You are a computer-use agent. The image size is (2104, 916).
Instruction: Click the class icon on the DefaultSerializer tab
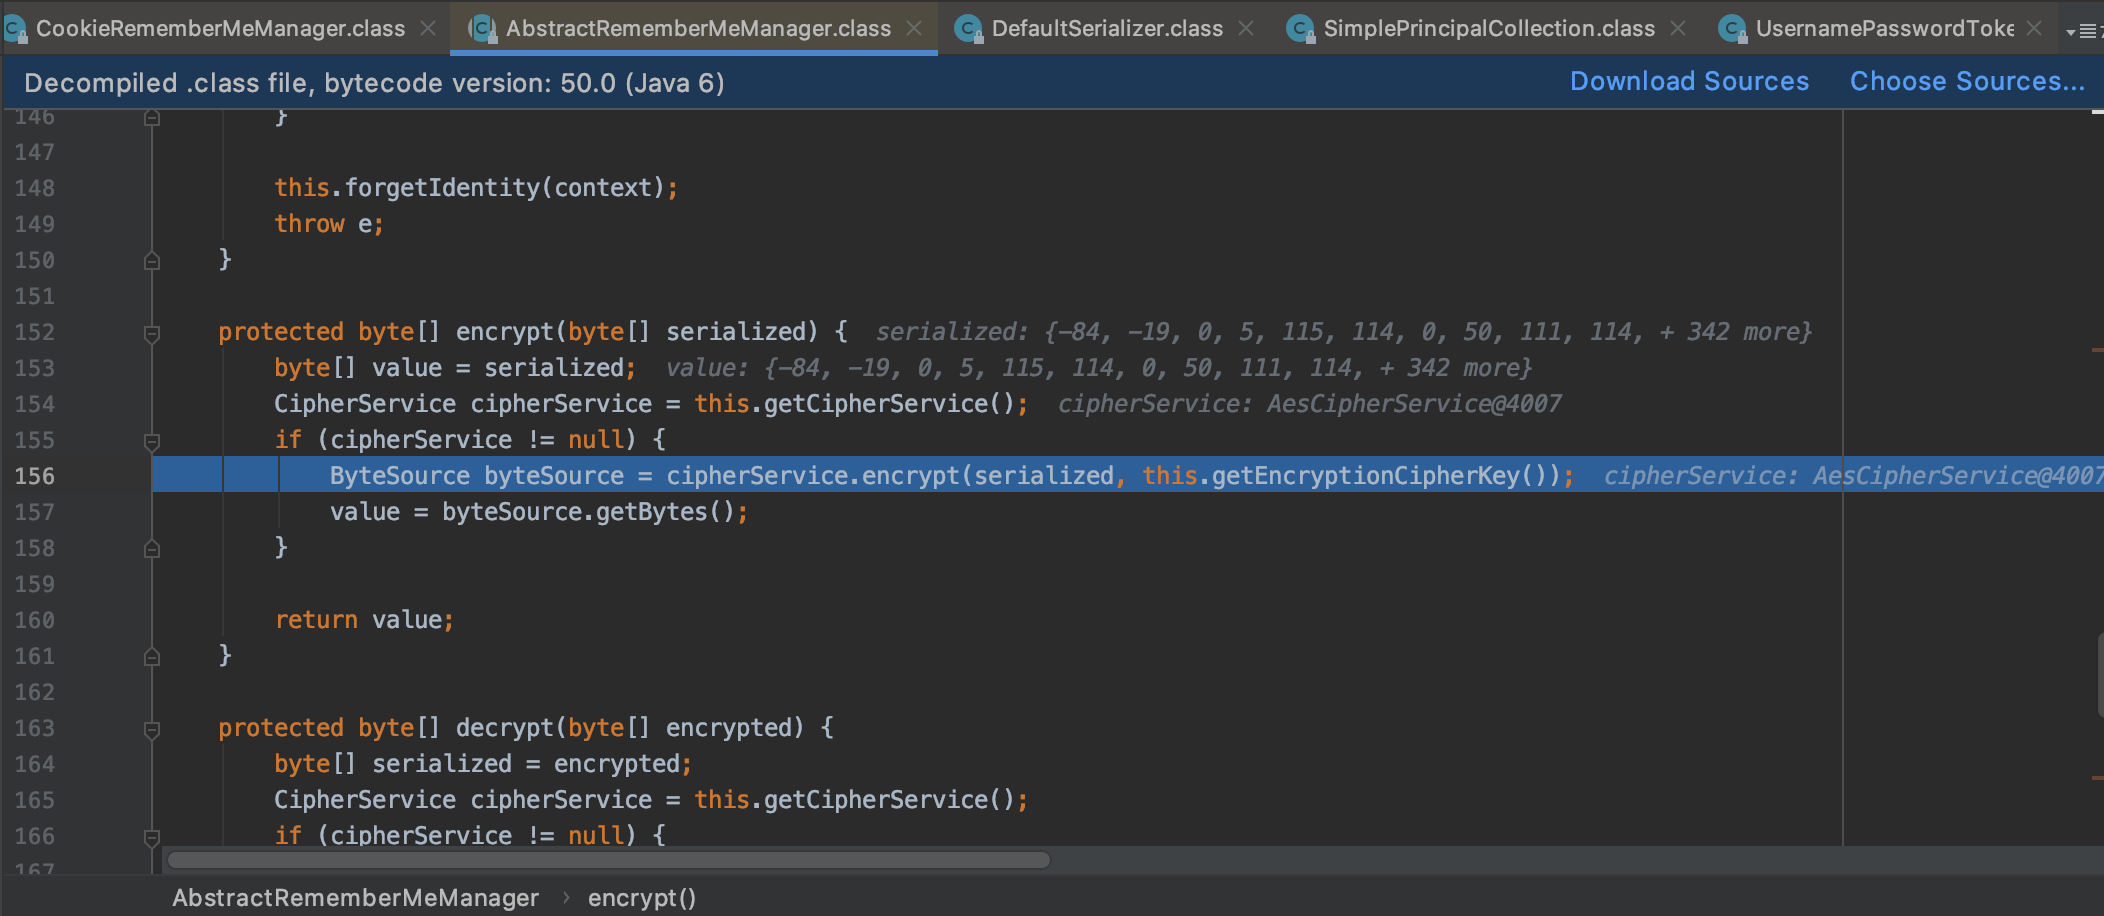tap(969, 29)
